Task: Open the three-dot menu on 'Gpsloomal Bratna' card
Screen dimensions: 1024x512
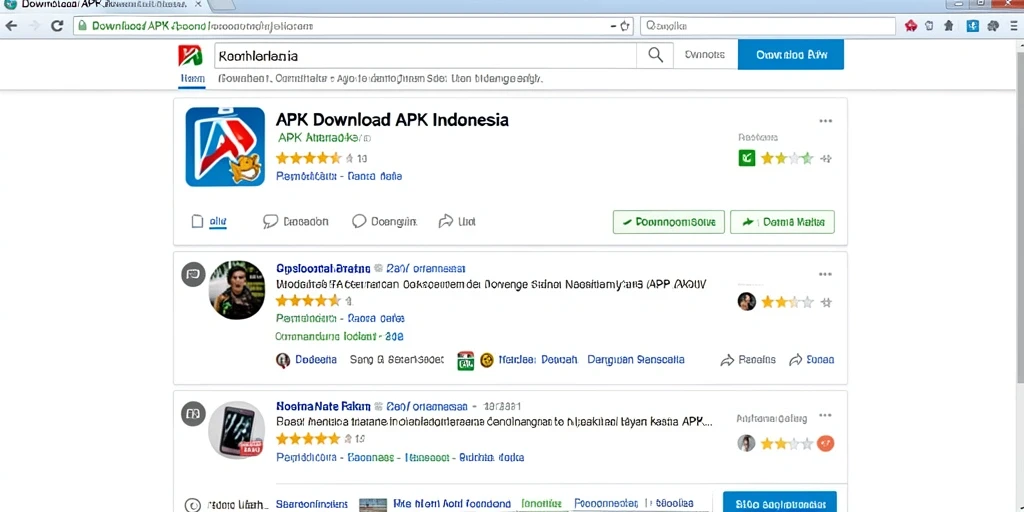Action: pos(825,274)
